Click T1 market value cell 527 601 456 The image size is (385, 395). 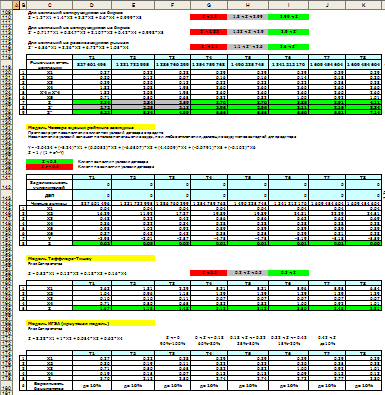pos(92,64)
